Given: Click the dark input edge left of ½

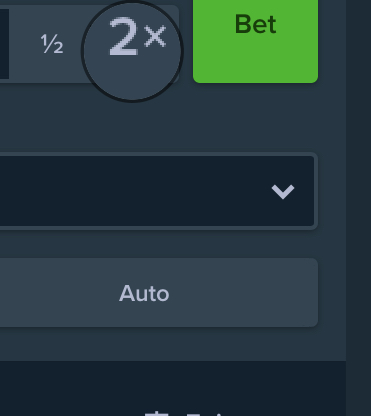Looking at the screenshot, I should coord(4,44).
